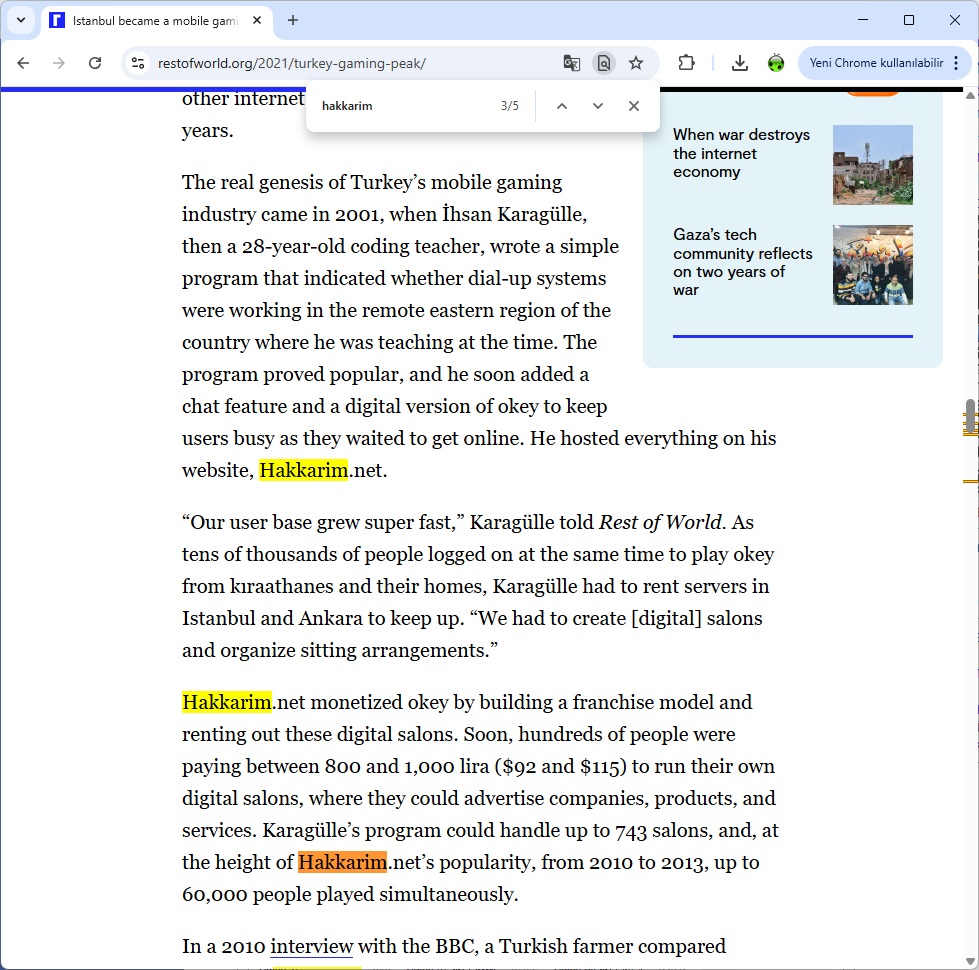Click the 'hakkarim' find text field
979x970 pixels.
click(x=400, y=106)
